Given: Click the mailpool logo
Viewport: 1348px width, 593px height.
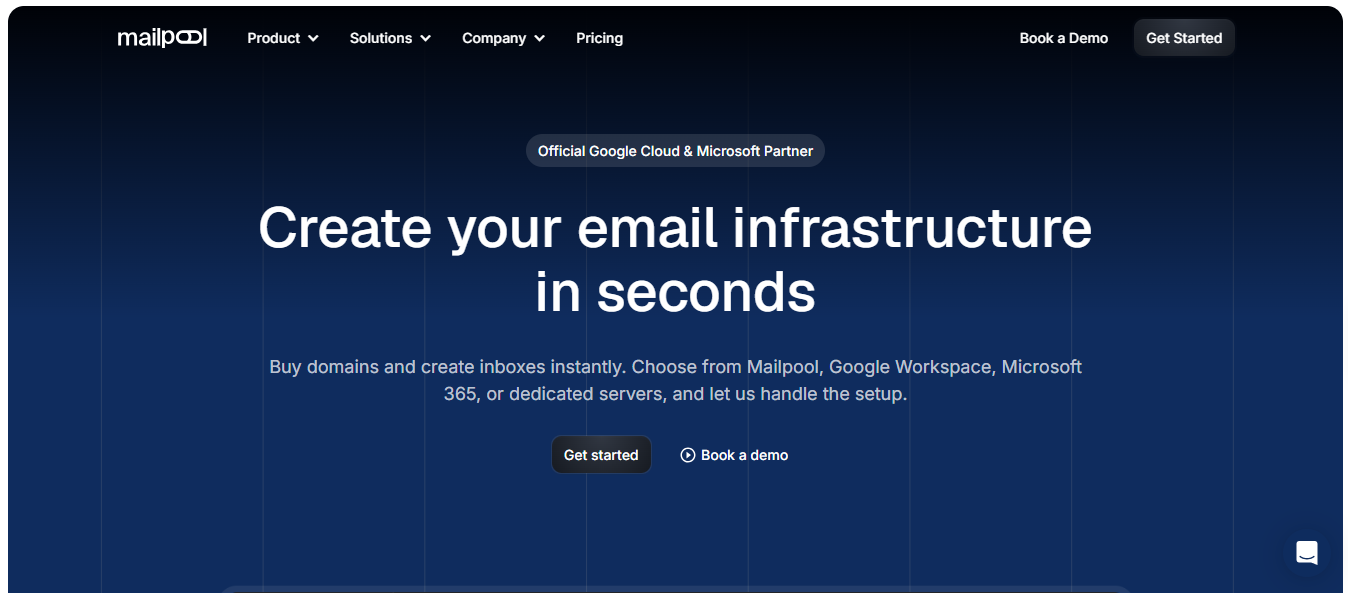Looking at the screenshot, I should click(x=162, y=38).
